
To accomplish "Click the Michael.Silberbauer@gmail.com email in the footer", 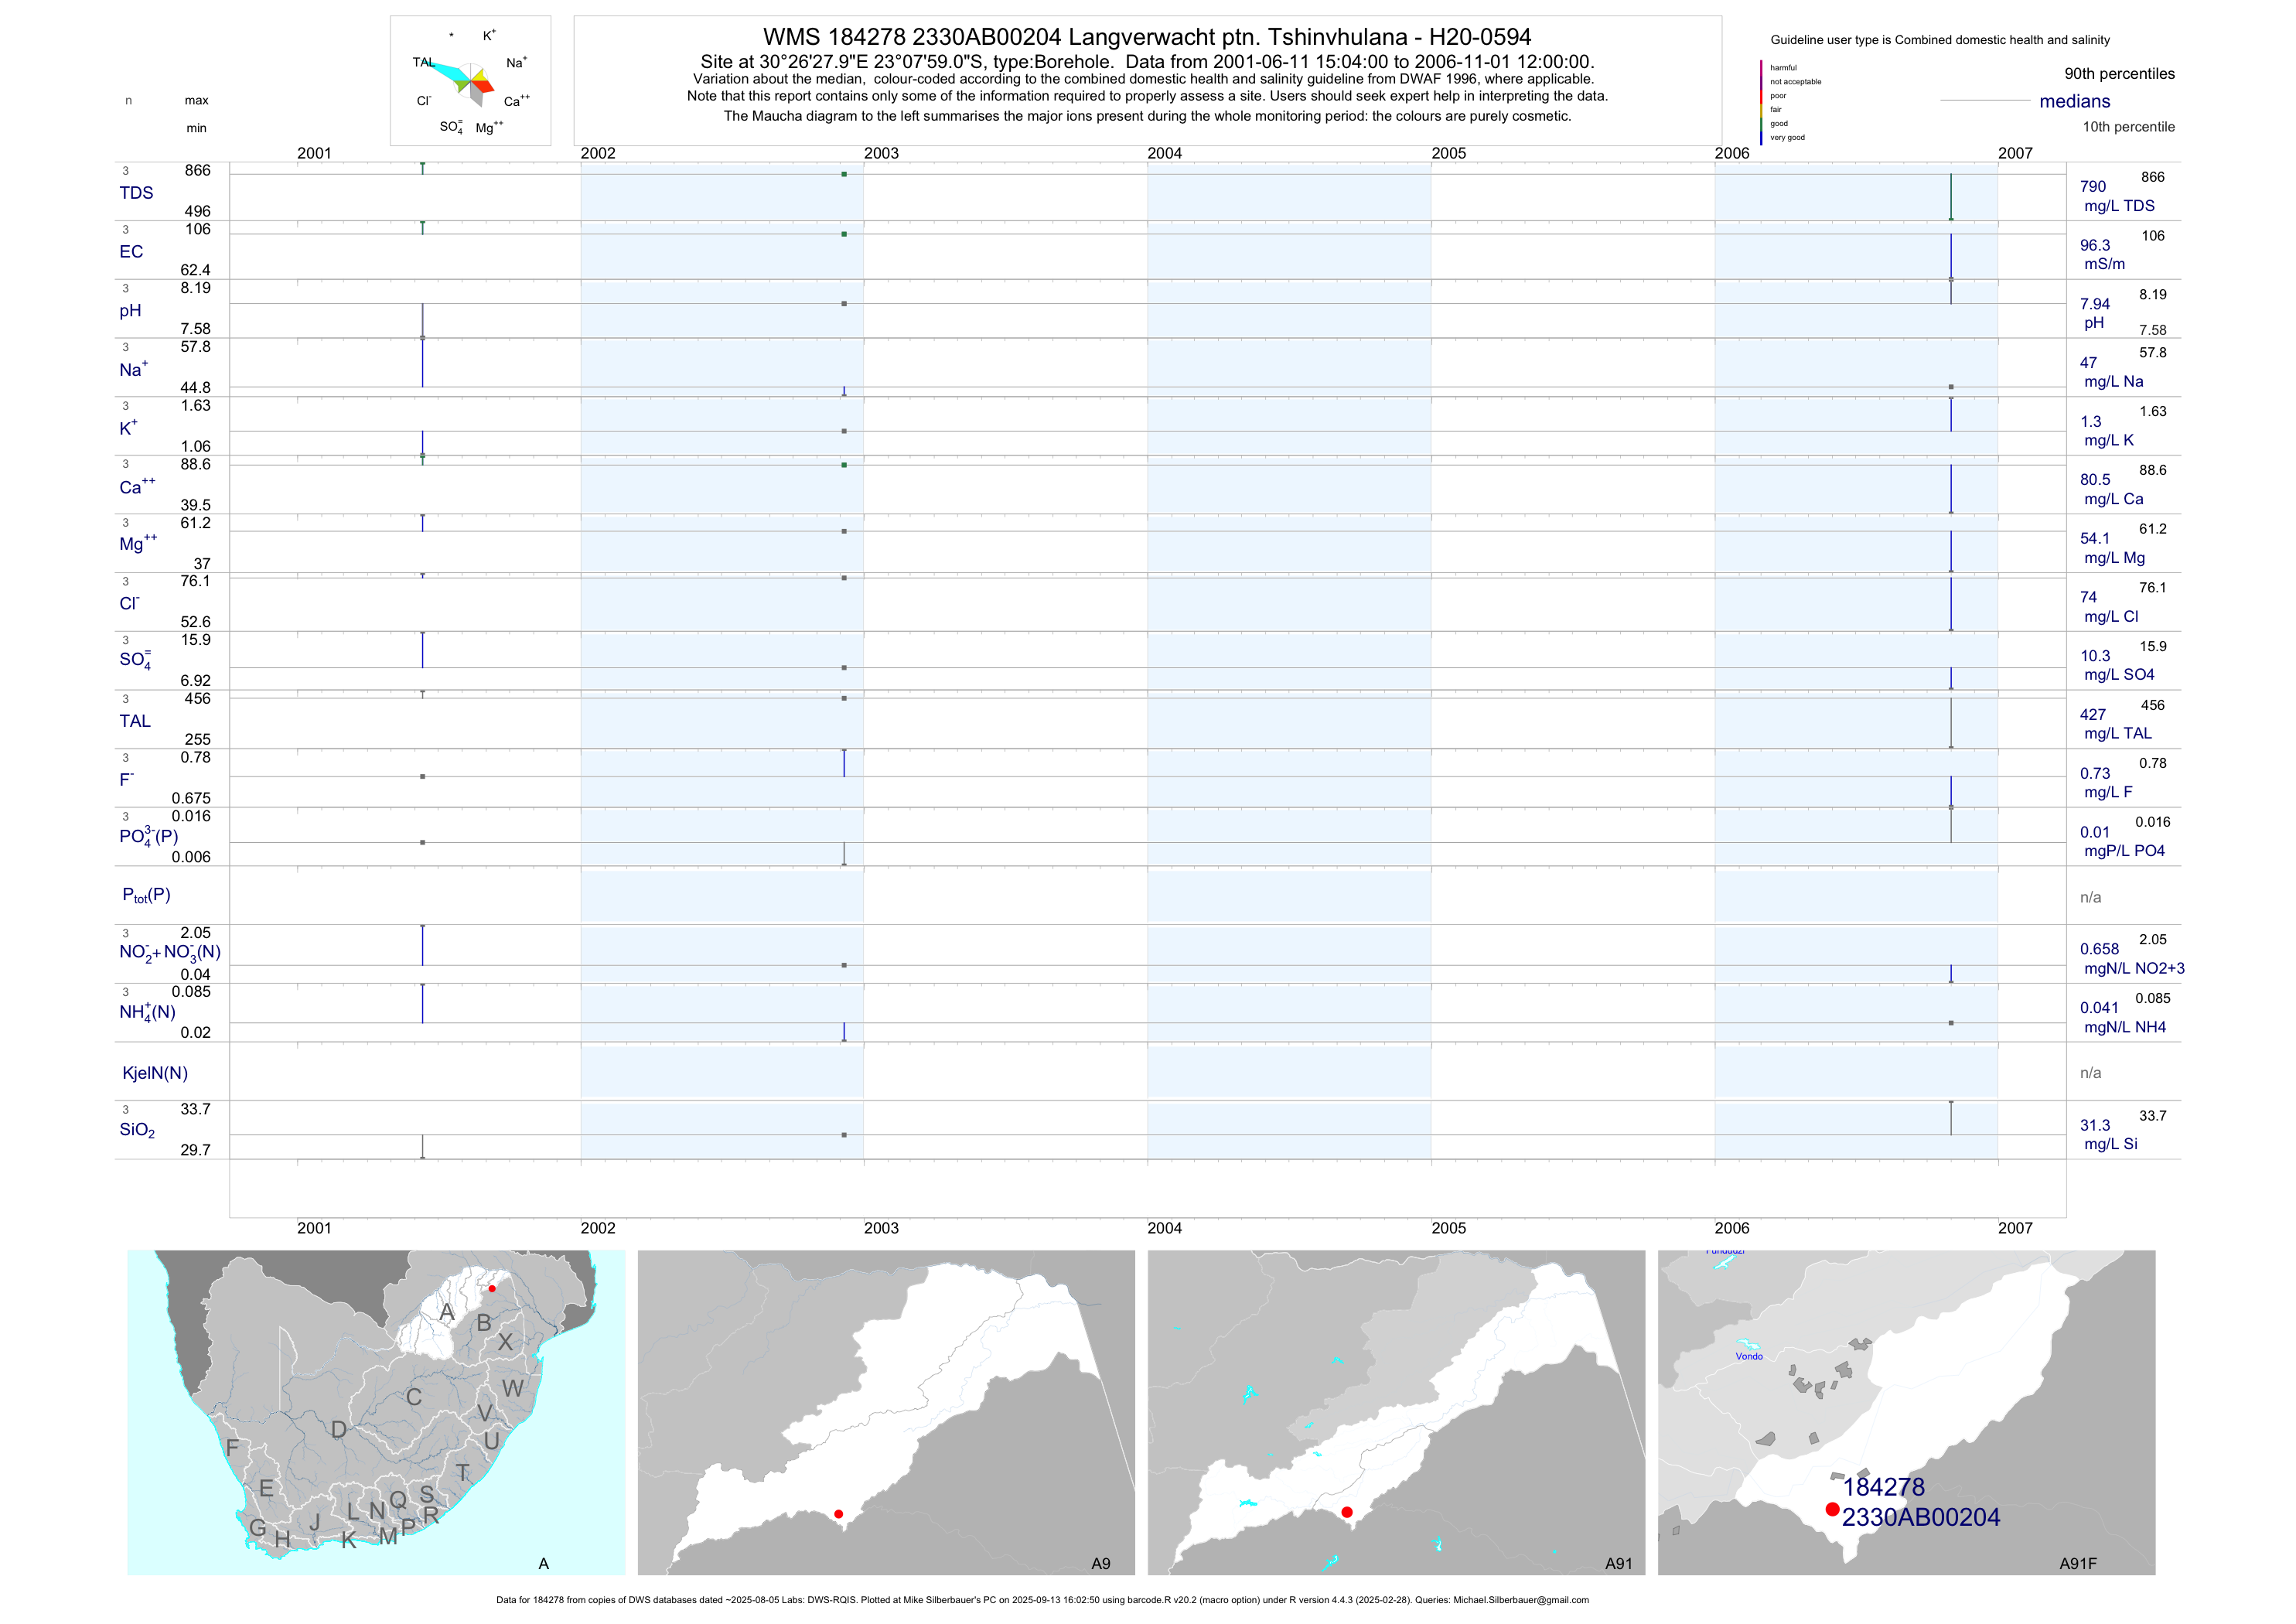I will coord(1520,1600).
